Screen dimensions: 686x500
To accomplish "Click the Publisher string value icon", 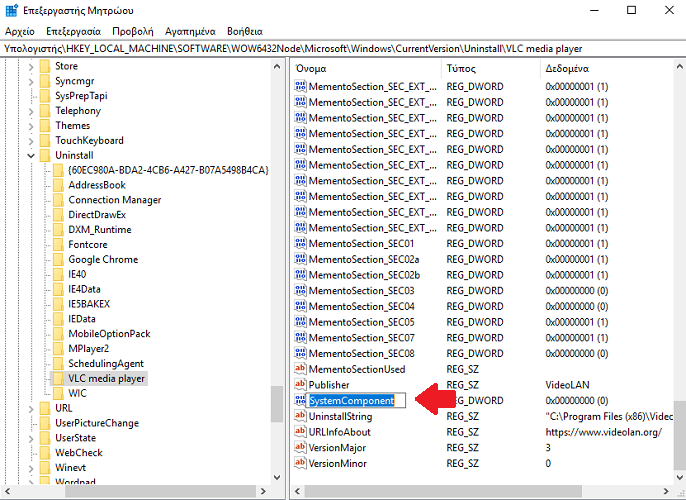I will [x=300, y=385].
